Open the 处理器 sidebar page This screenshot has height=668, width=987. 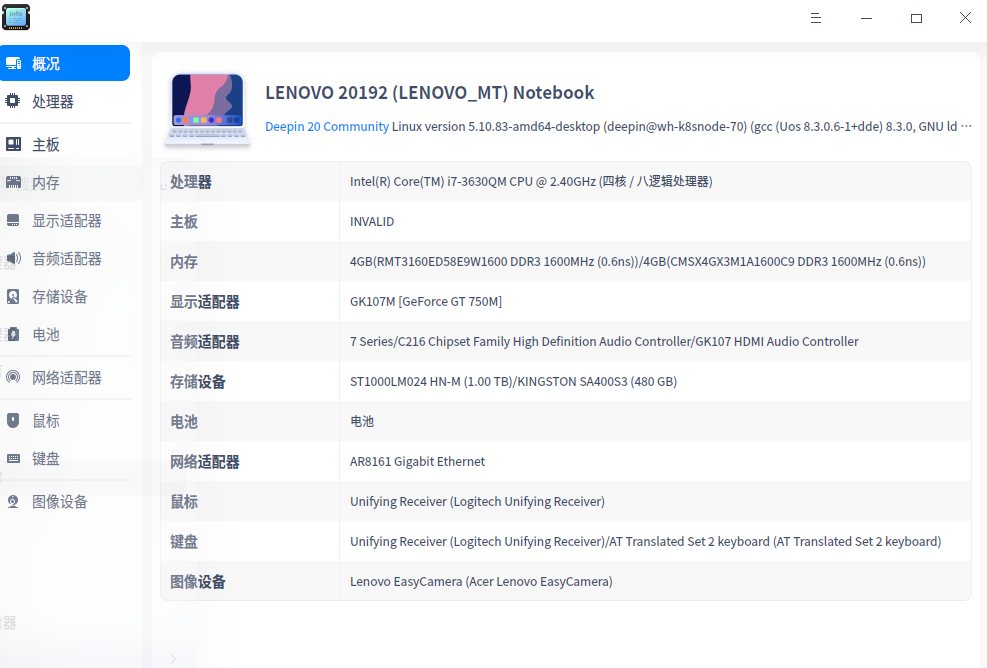(65, 101)
